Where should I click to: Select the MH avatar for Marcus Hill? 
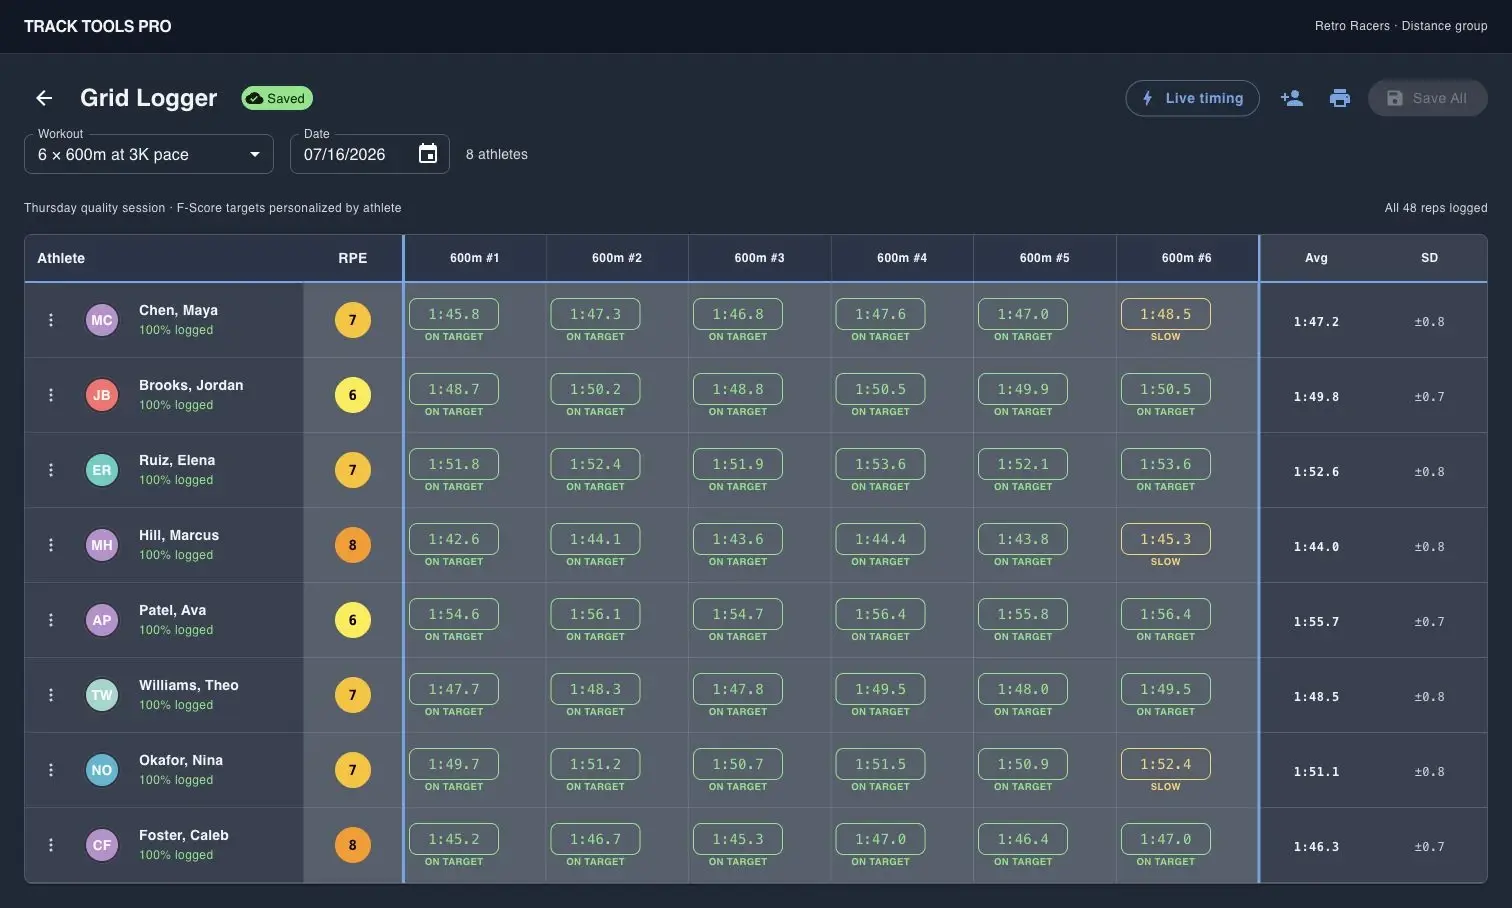pos(102,545)
